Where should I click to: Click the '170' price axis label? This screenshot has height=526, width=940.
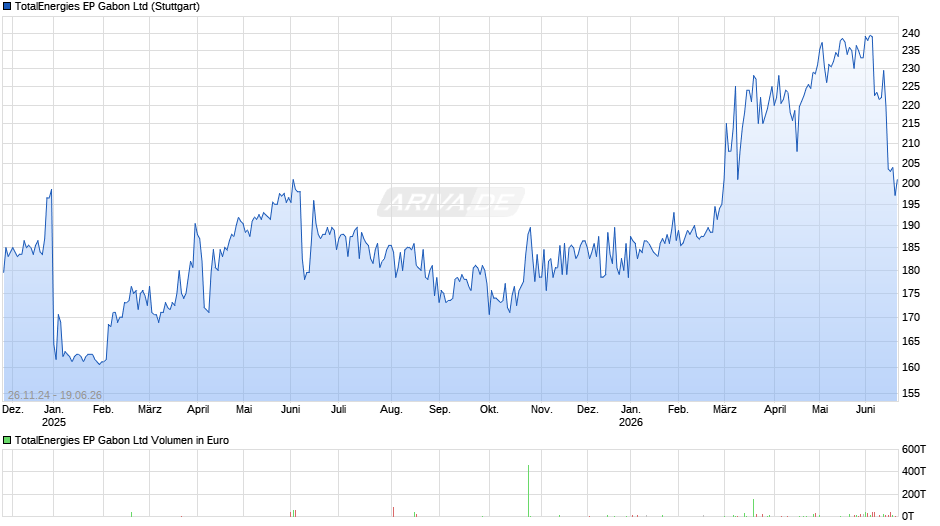point(911,317)
